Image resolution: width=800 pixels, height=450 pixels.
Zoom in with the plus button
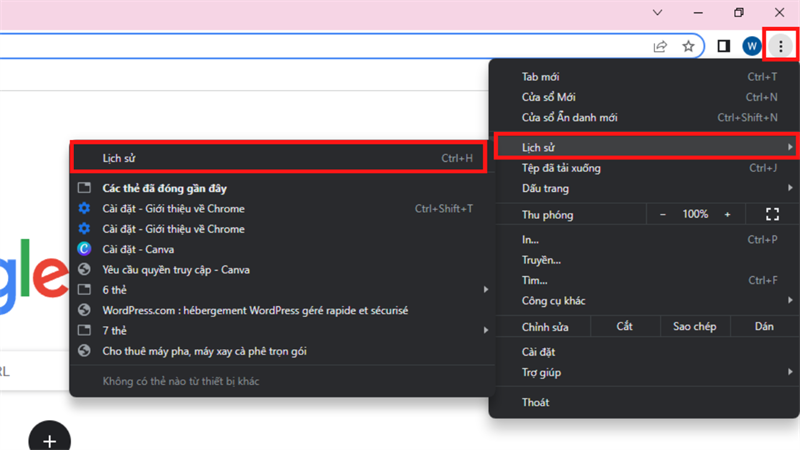(x=728, y=214)
